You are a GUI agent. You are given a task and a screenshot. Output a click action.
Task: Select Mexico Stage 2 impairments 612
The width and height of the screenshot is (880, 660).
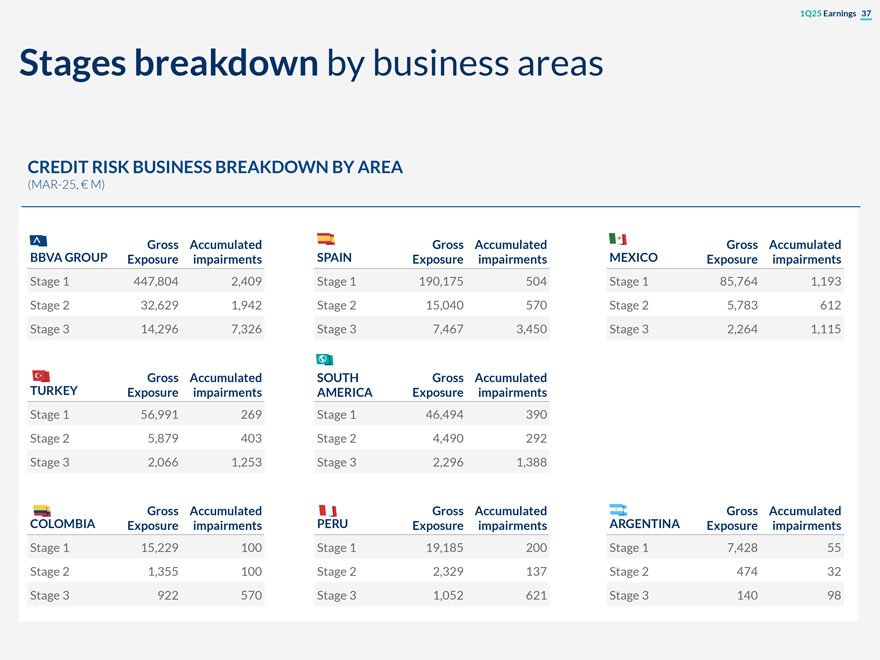(x=831, y=305)
